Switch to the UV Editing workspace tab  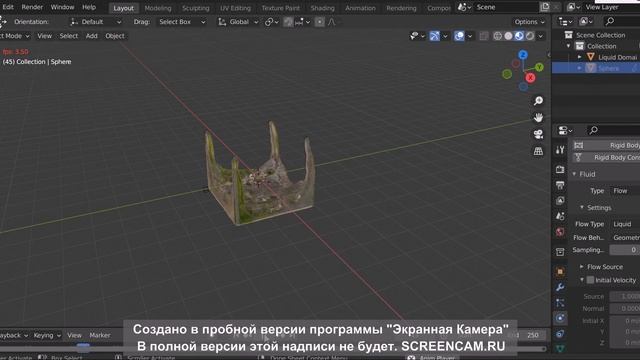tap(235, 8)
